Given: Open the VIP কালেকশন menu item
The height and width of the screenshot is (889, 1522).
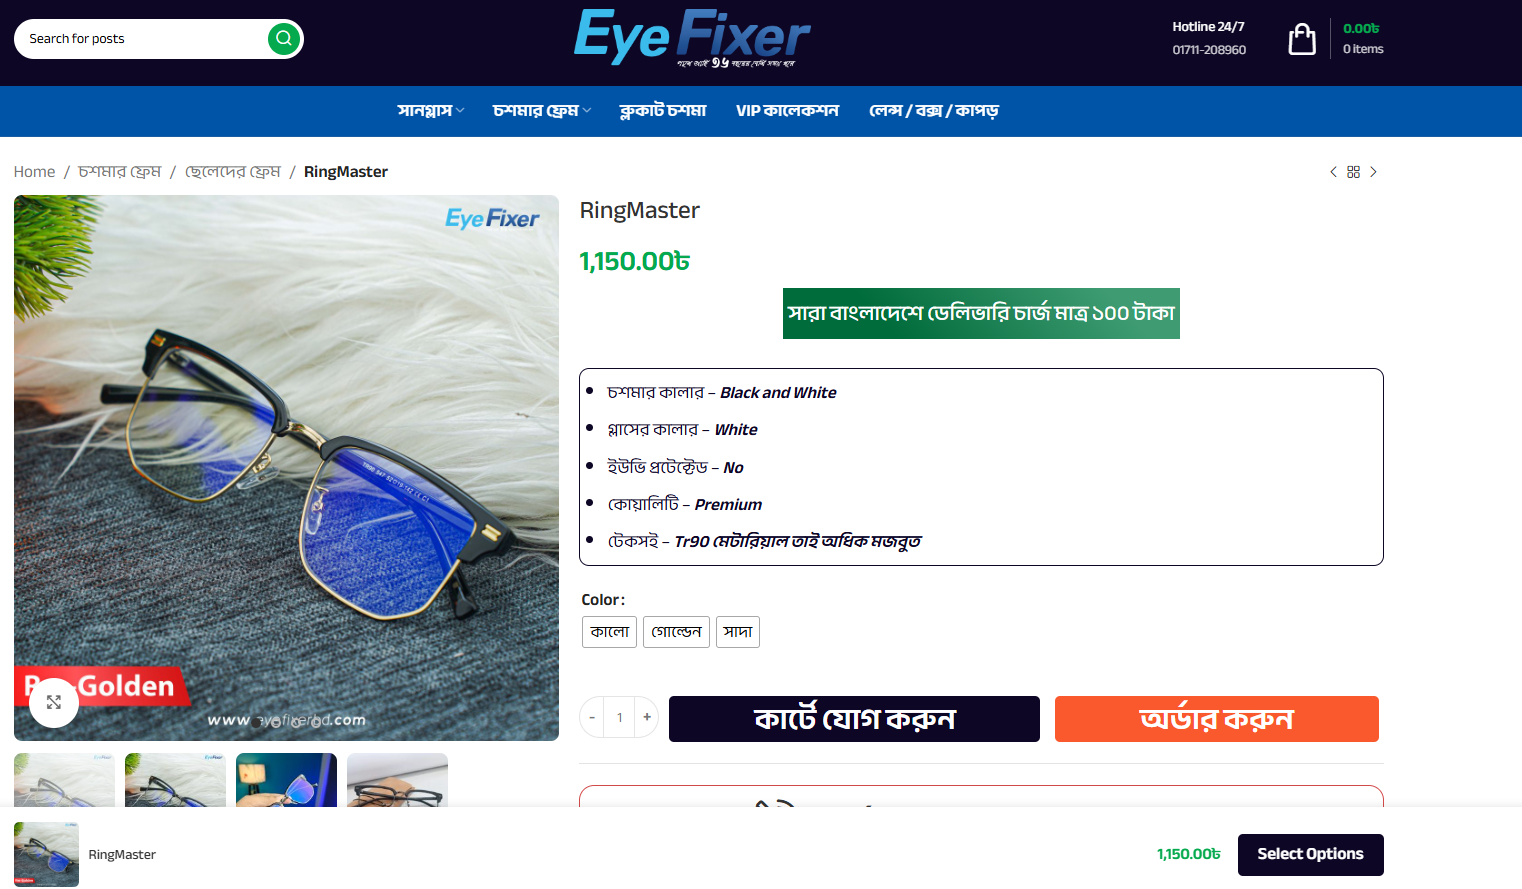Looking at the screenshot, I should pos(787,111).
